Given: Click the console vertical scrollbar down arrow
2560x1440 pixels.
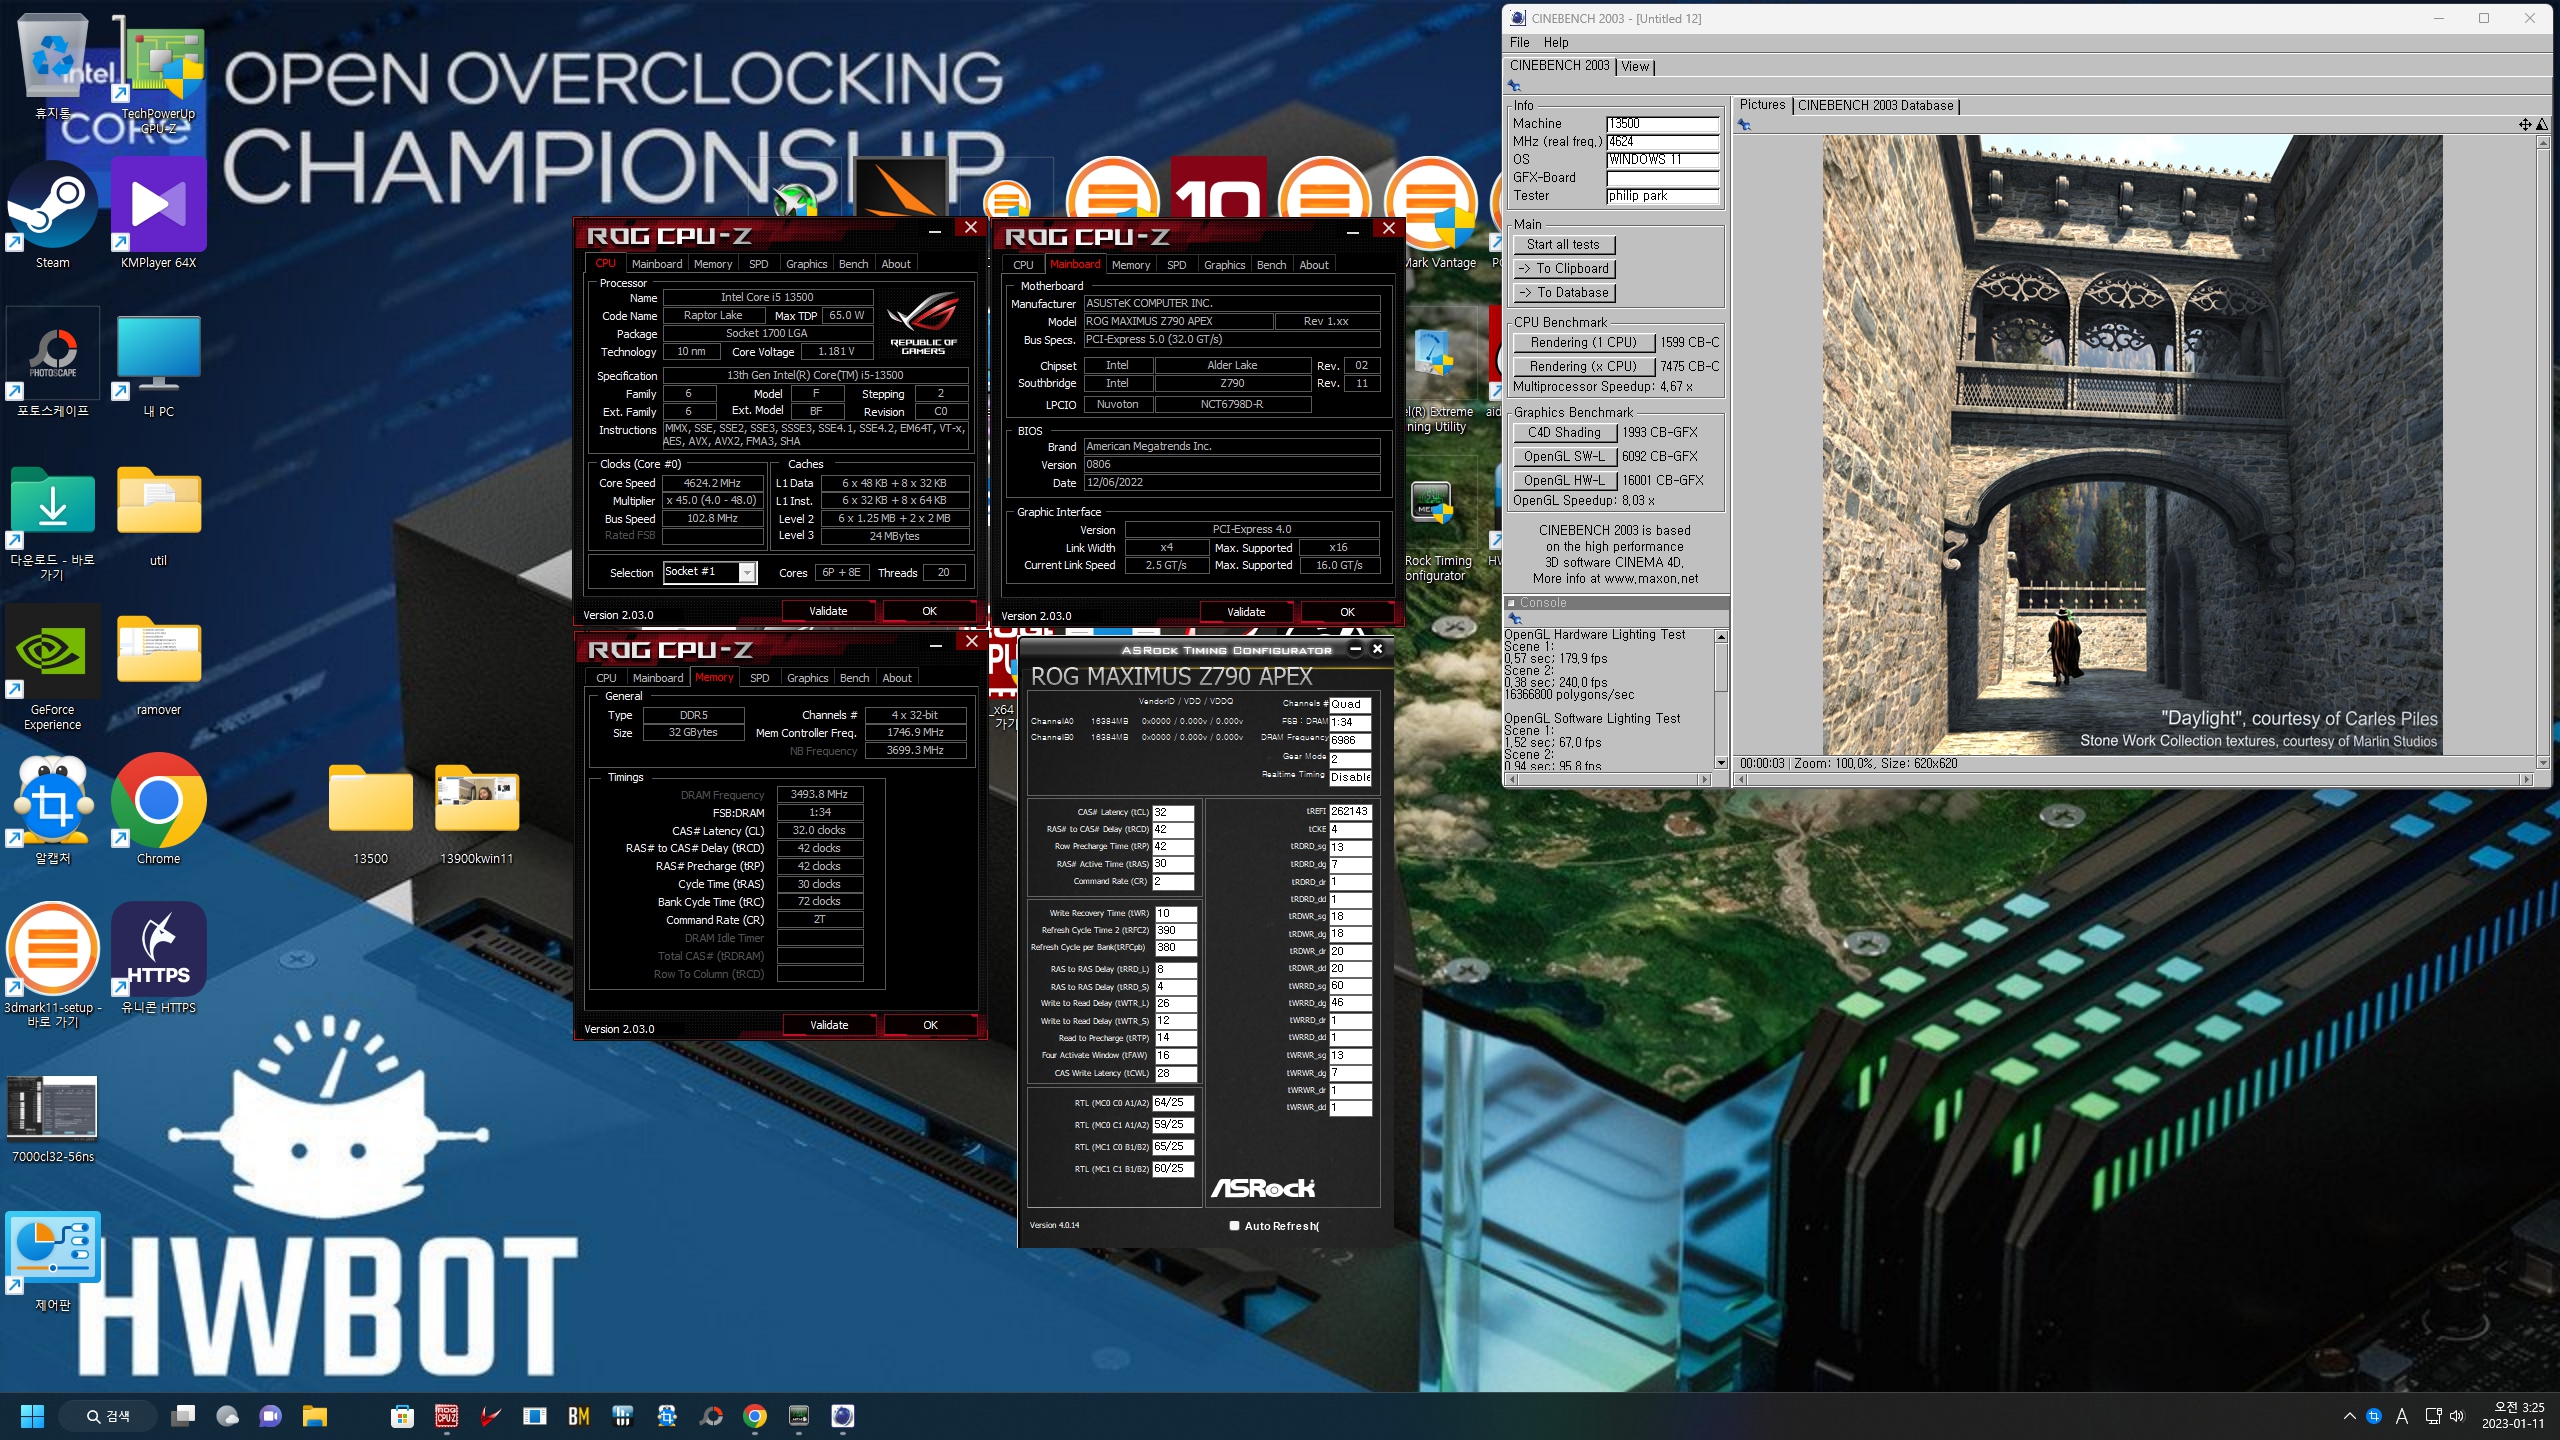Looking at the screenshot, I should pyautogui.click(x=1721, y=763).
